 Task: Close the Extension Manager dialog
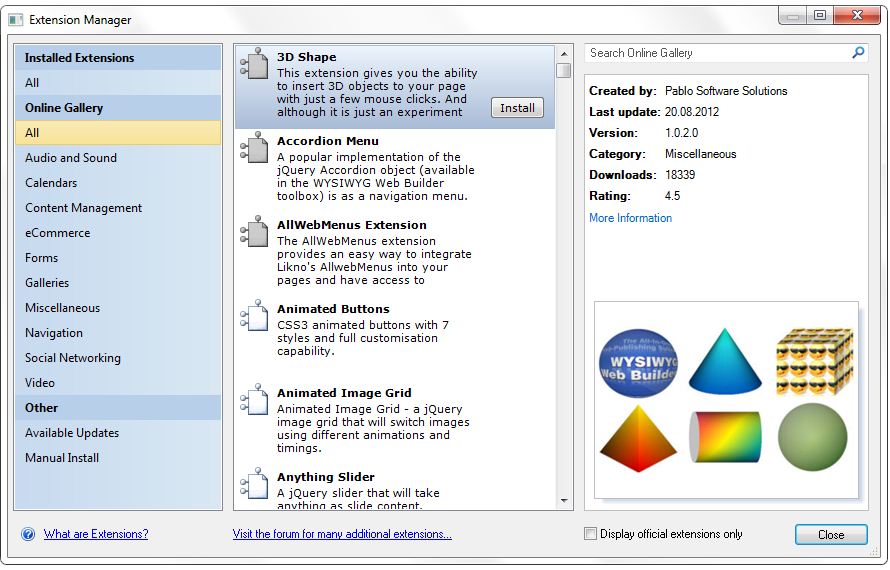pyautogui.click(x=831, y=535)
